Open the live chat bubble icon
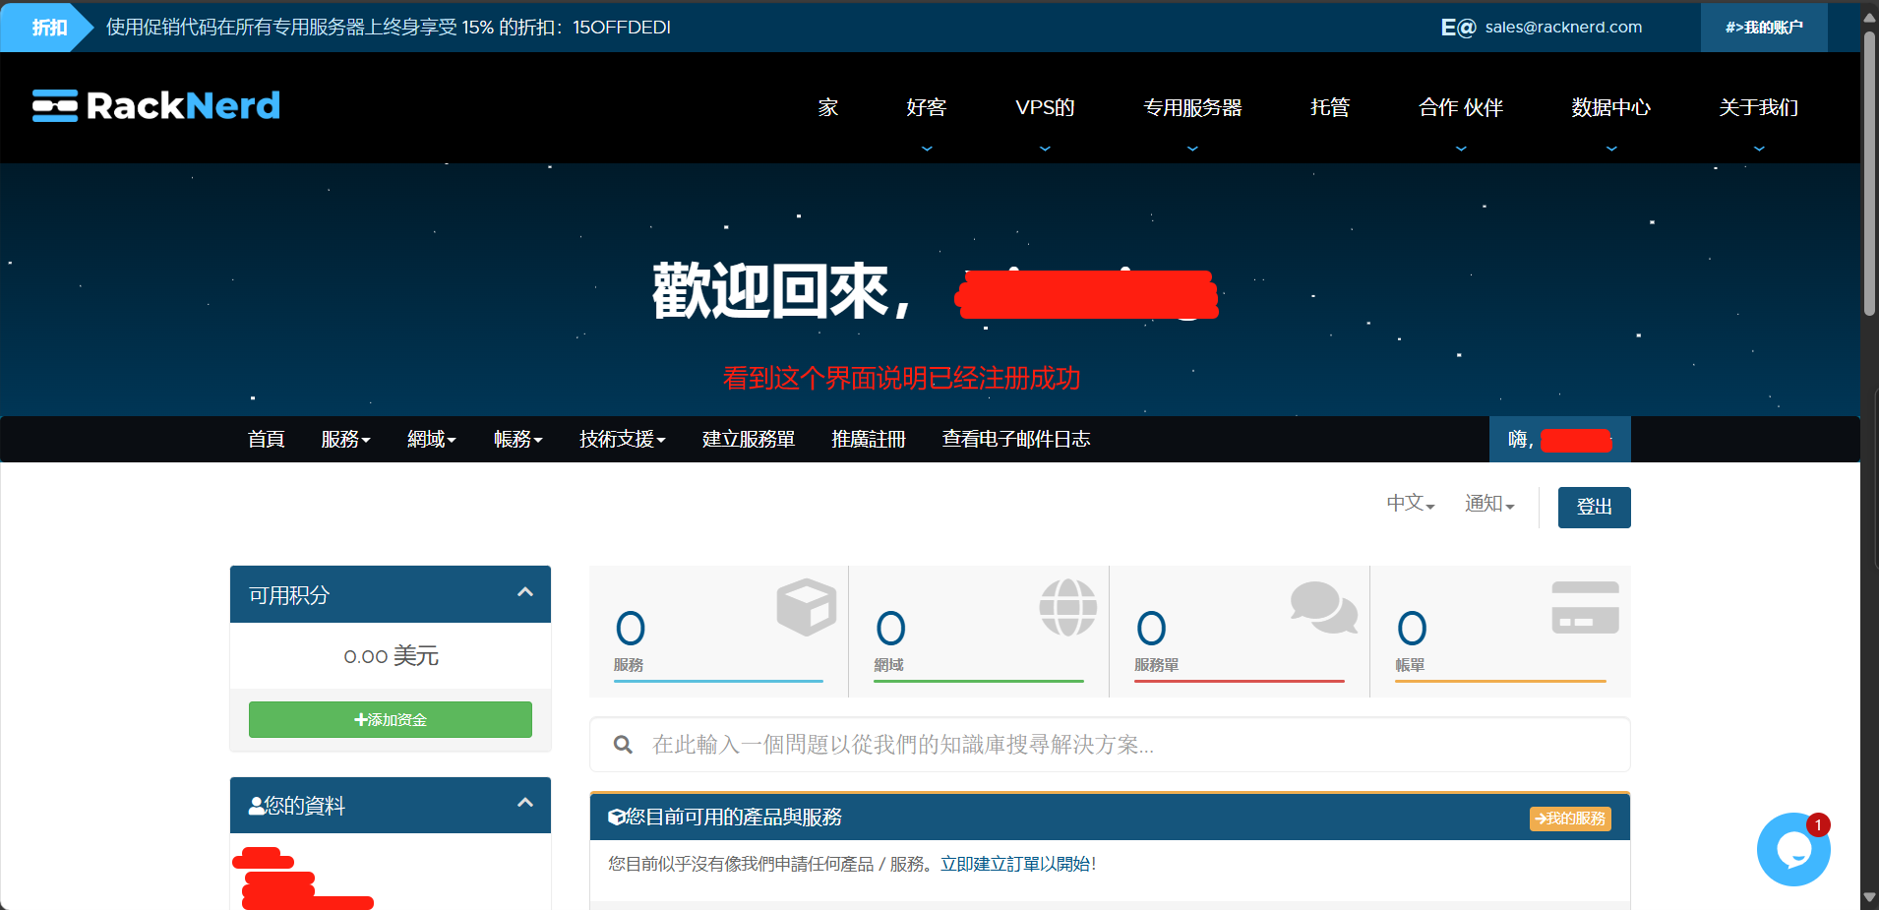This screenshot has height=910, width=1879. (1793, 850)
